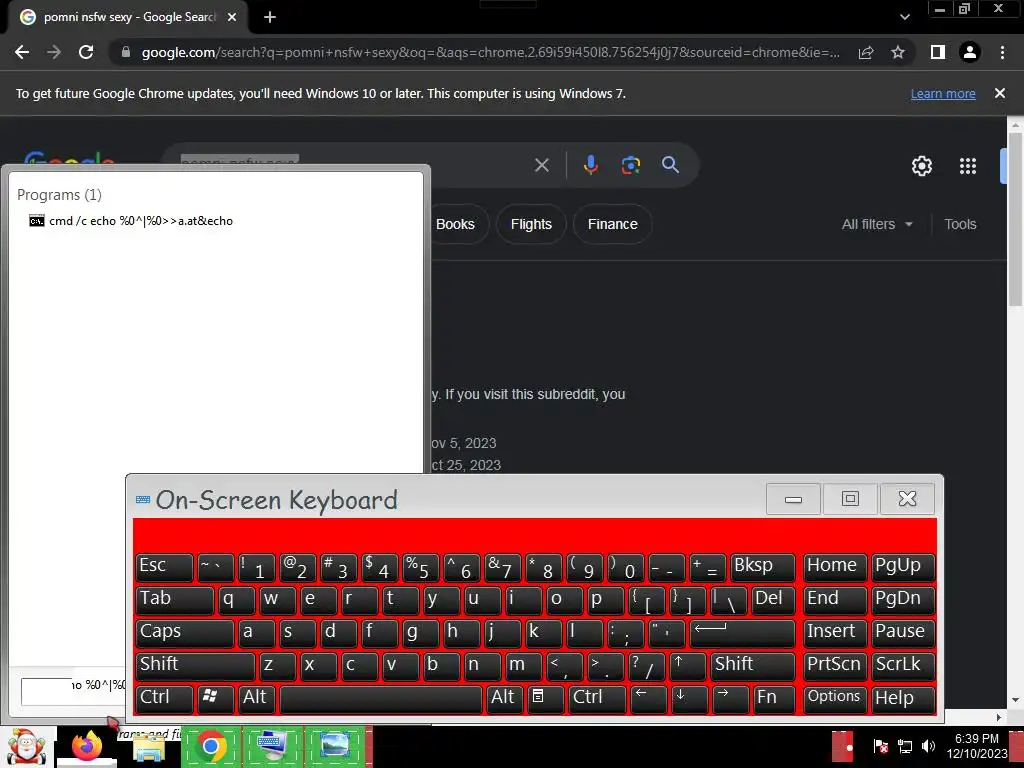This screenshot has height=768, width=1024.
Task: Close the Google Search tab
Action: pos(232,17)
